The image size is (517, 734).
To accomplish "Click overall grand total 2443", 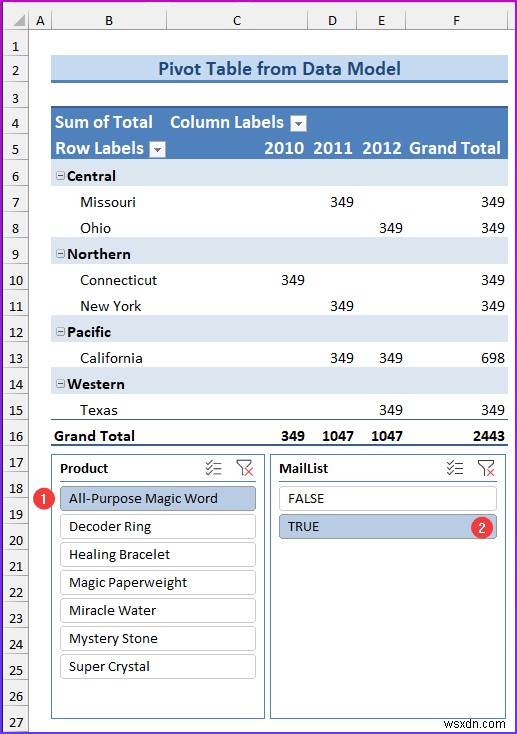I will tap(488, 436).
